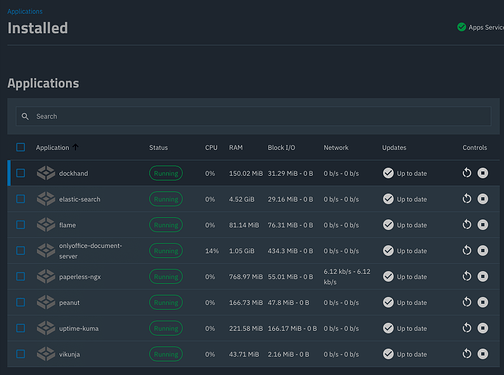Click the peanut app logo icon
This screenshot has height=375, width=504.
coord(46,302)
